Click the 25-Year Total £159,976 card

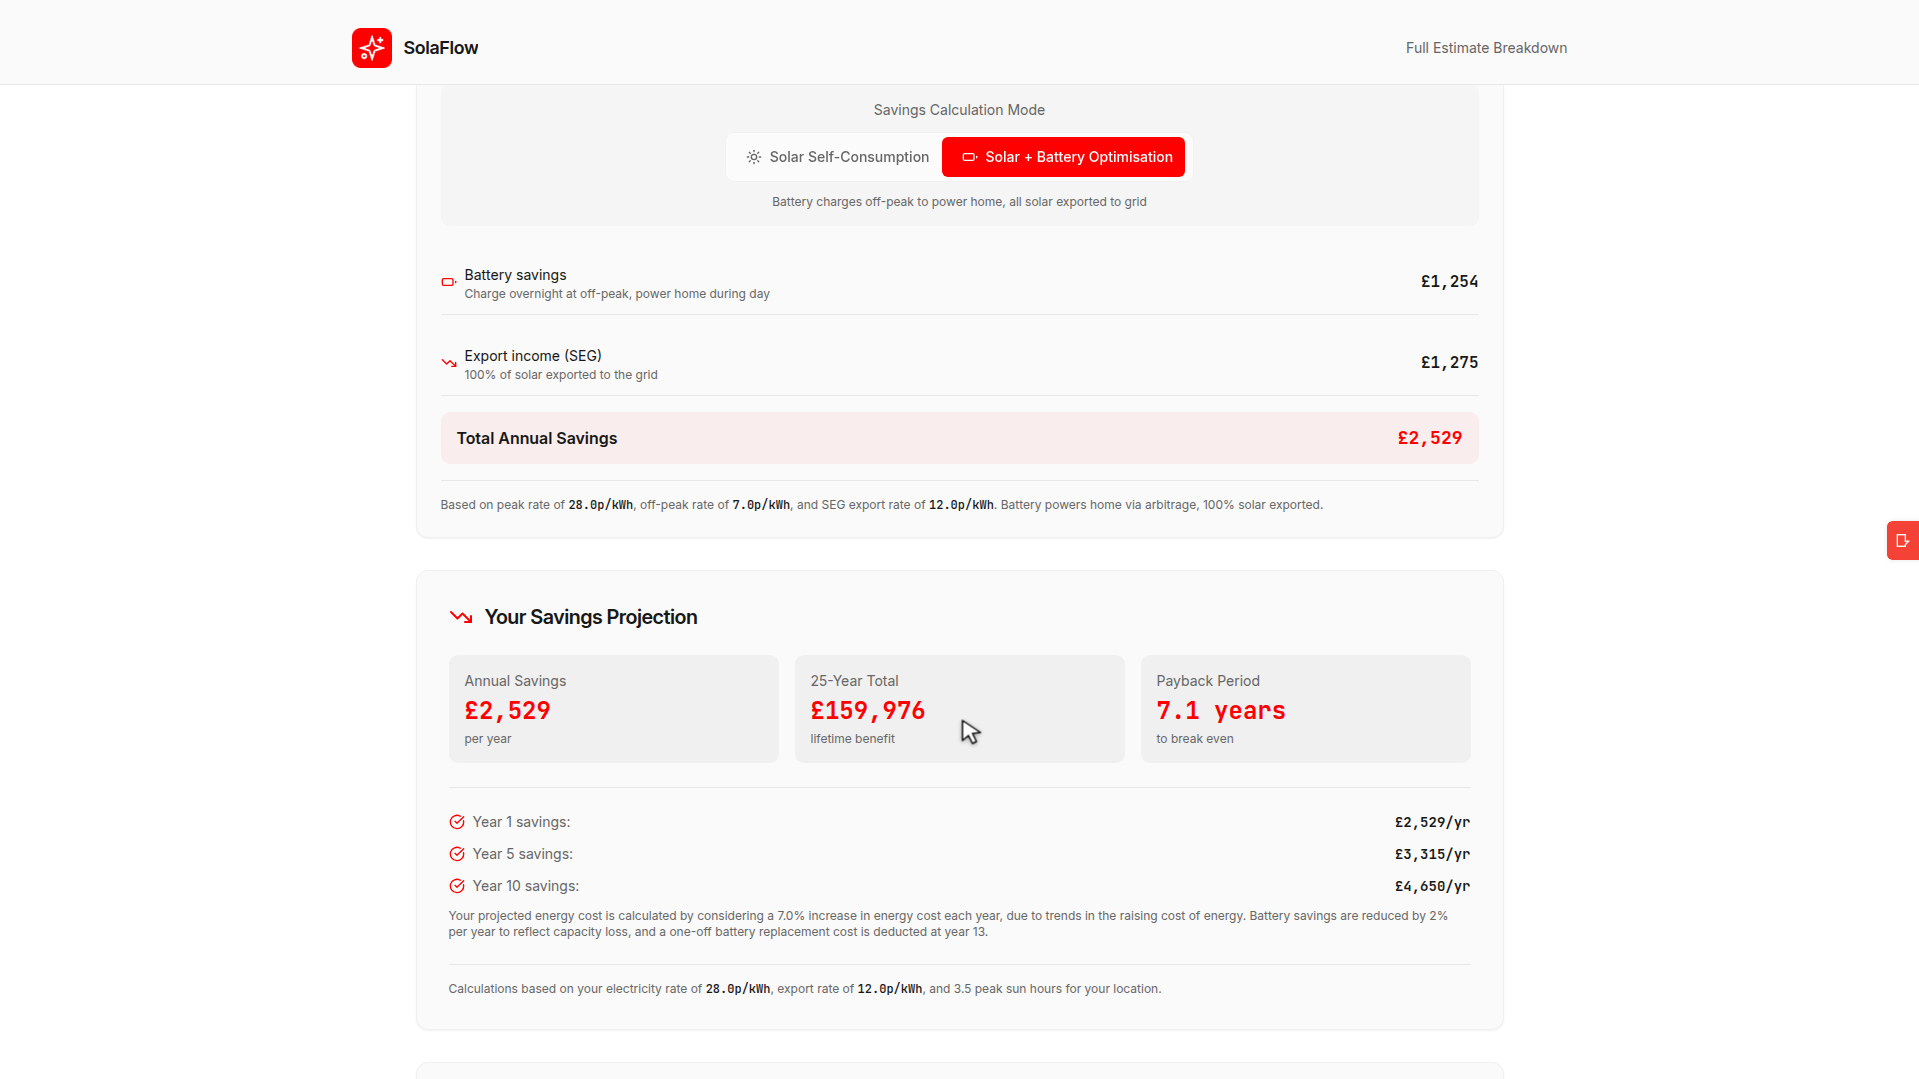[959, 709]
